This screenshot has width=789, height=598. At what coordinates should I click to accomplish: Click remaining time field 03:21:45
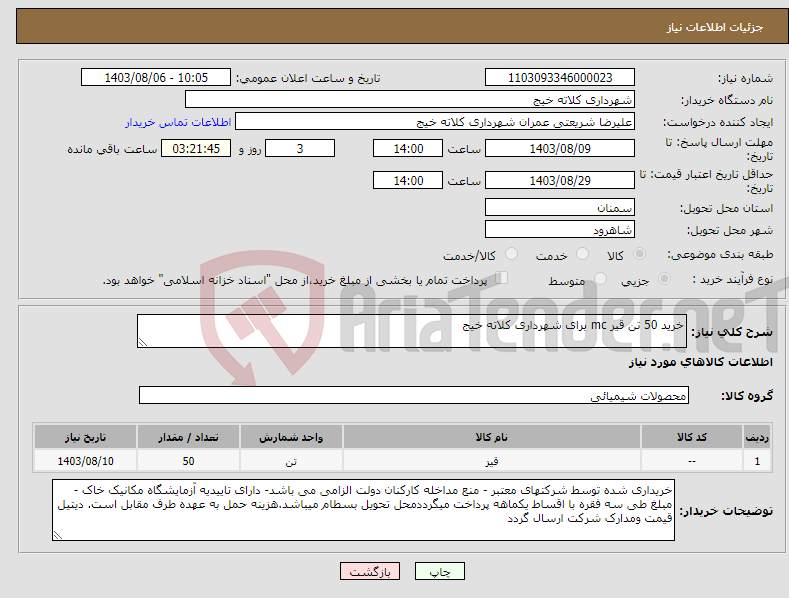point(196,148)
